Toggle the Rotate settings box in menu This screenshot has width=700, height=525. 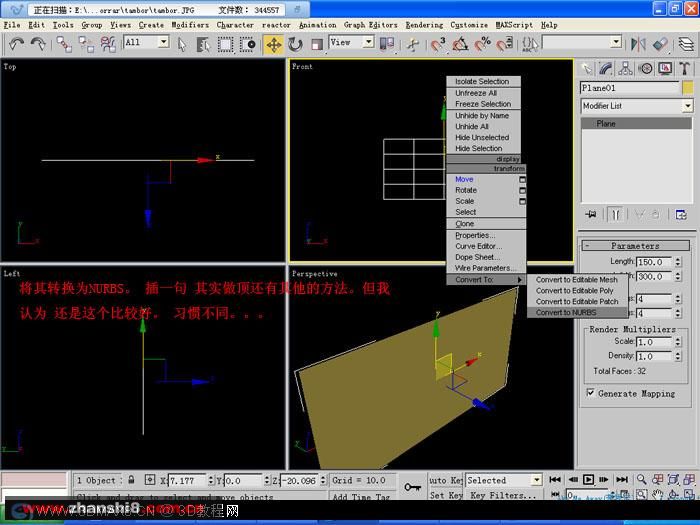coord(522,191)
